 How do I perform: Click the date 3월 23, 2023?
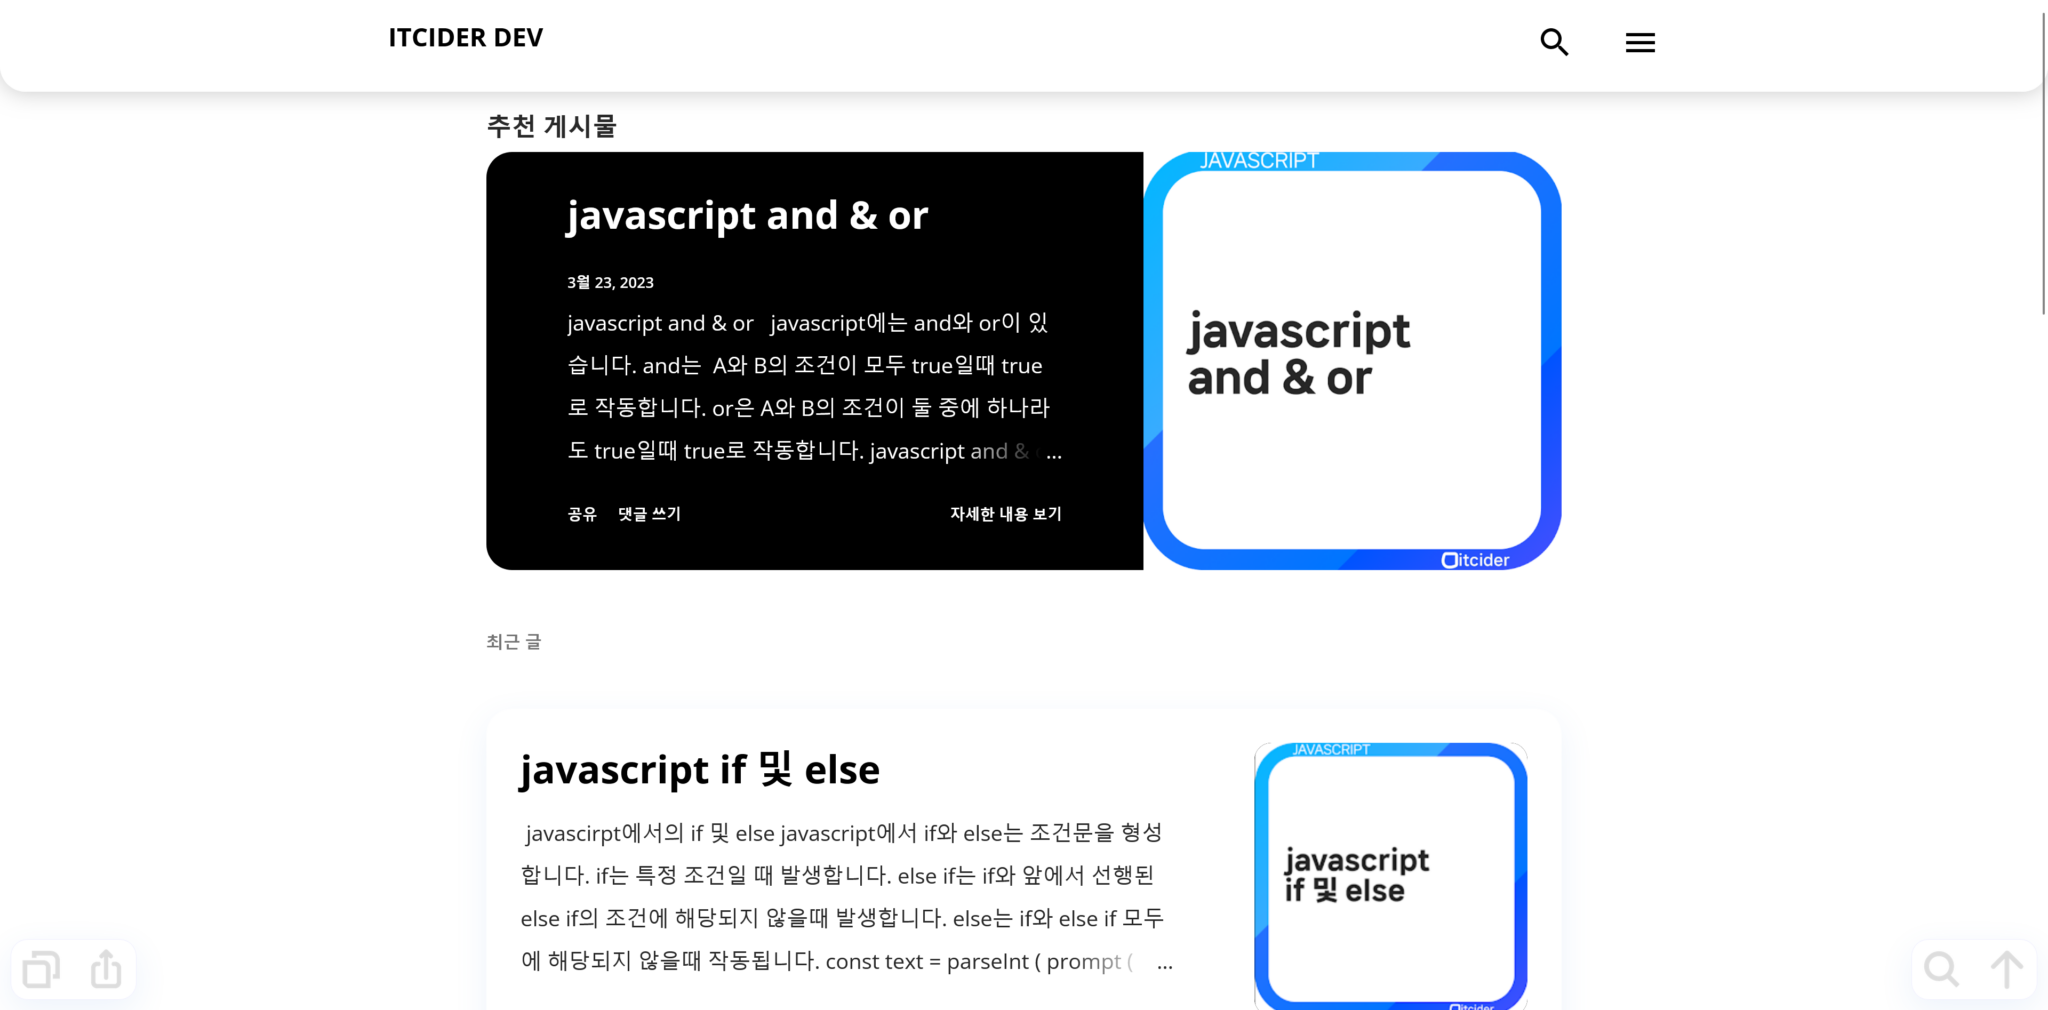(x=609, y=282)
